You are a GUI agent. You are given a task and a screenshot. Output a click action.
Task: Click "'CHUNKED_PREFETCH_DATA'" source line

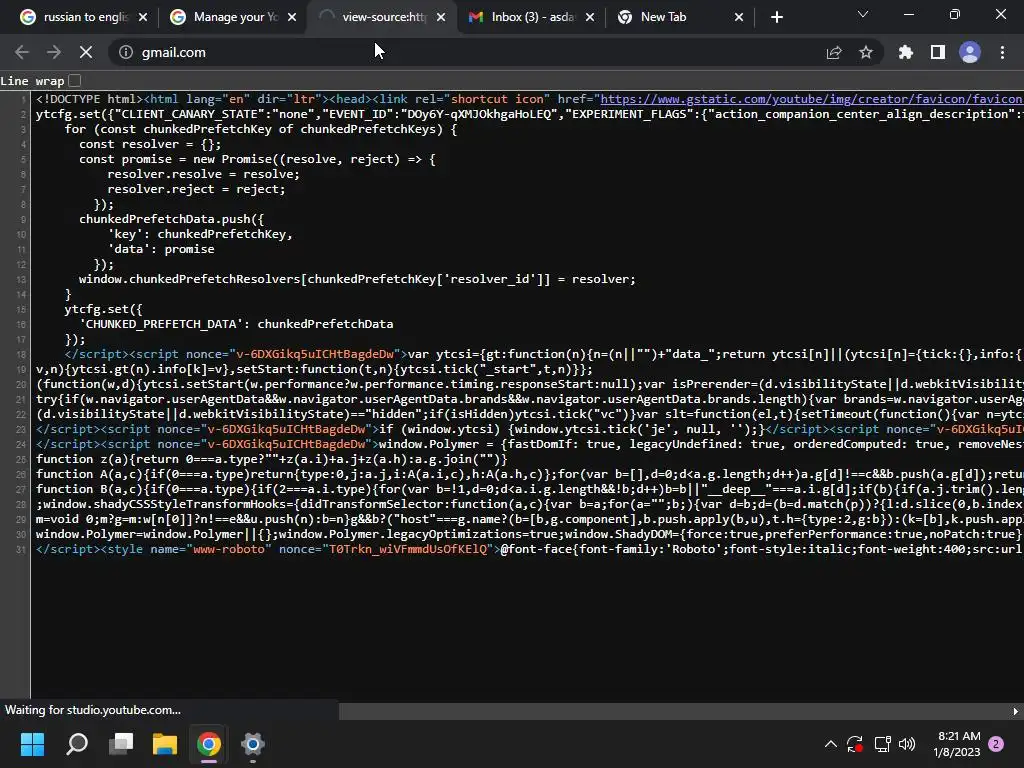(236, 324)
